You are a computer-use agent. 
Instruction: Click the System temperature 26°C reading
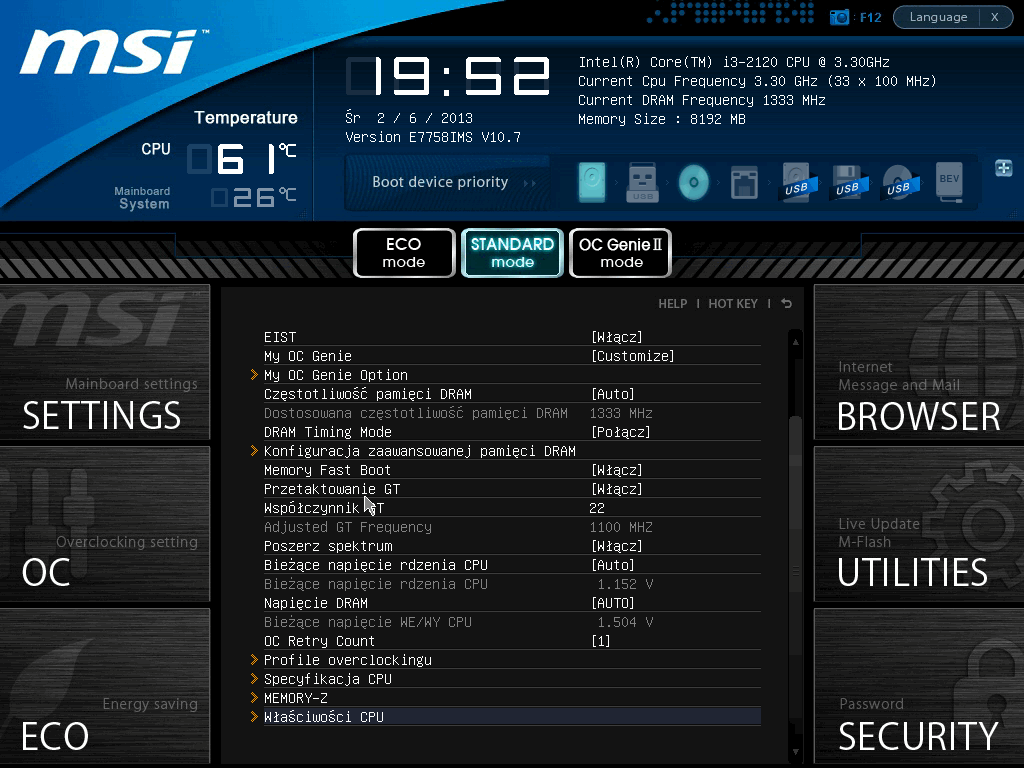coord(253,197)
